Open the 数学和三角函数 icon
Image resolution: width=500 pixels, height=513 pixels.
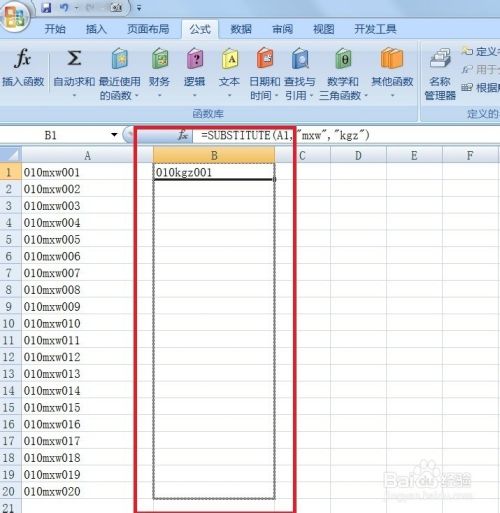pos(343,58)
